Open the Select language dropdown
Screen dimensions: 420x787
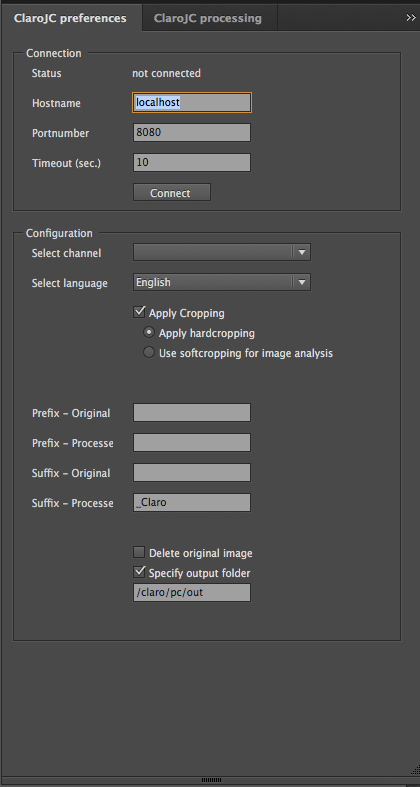[222, 282]
